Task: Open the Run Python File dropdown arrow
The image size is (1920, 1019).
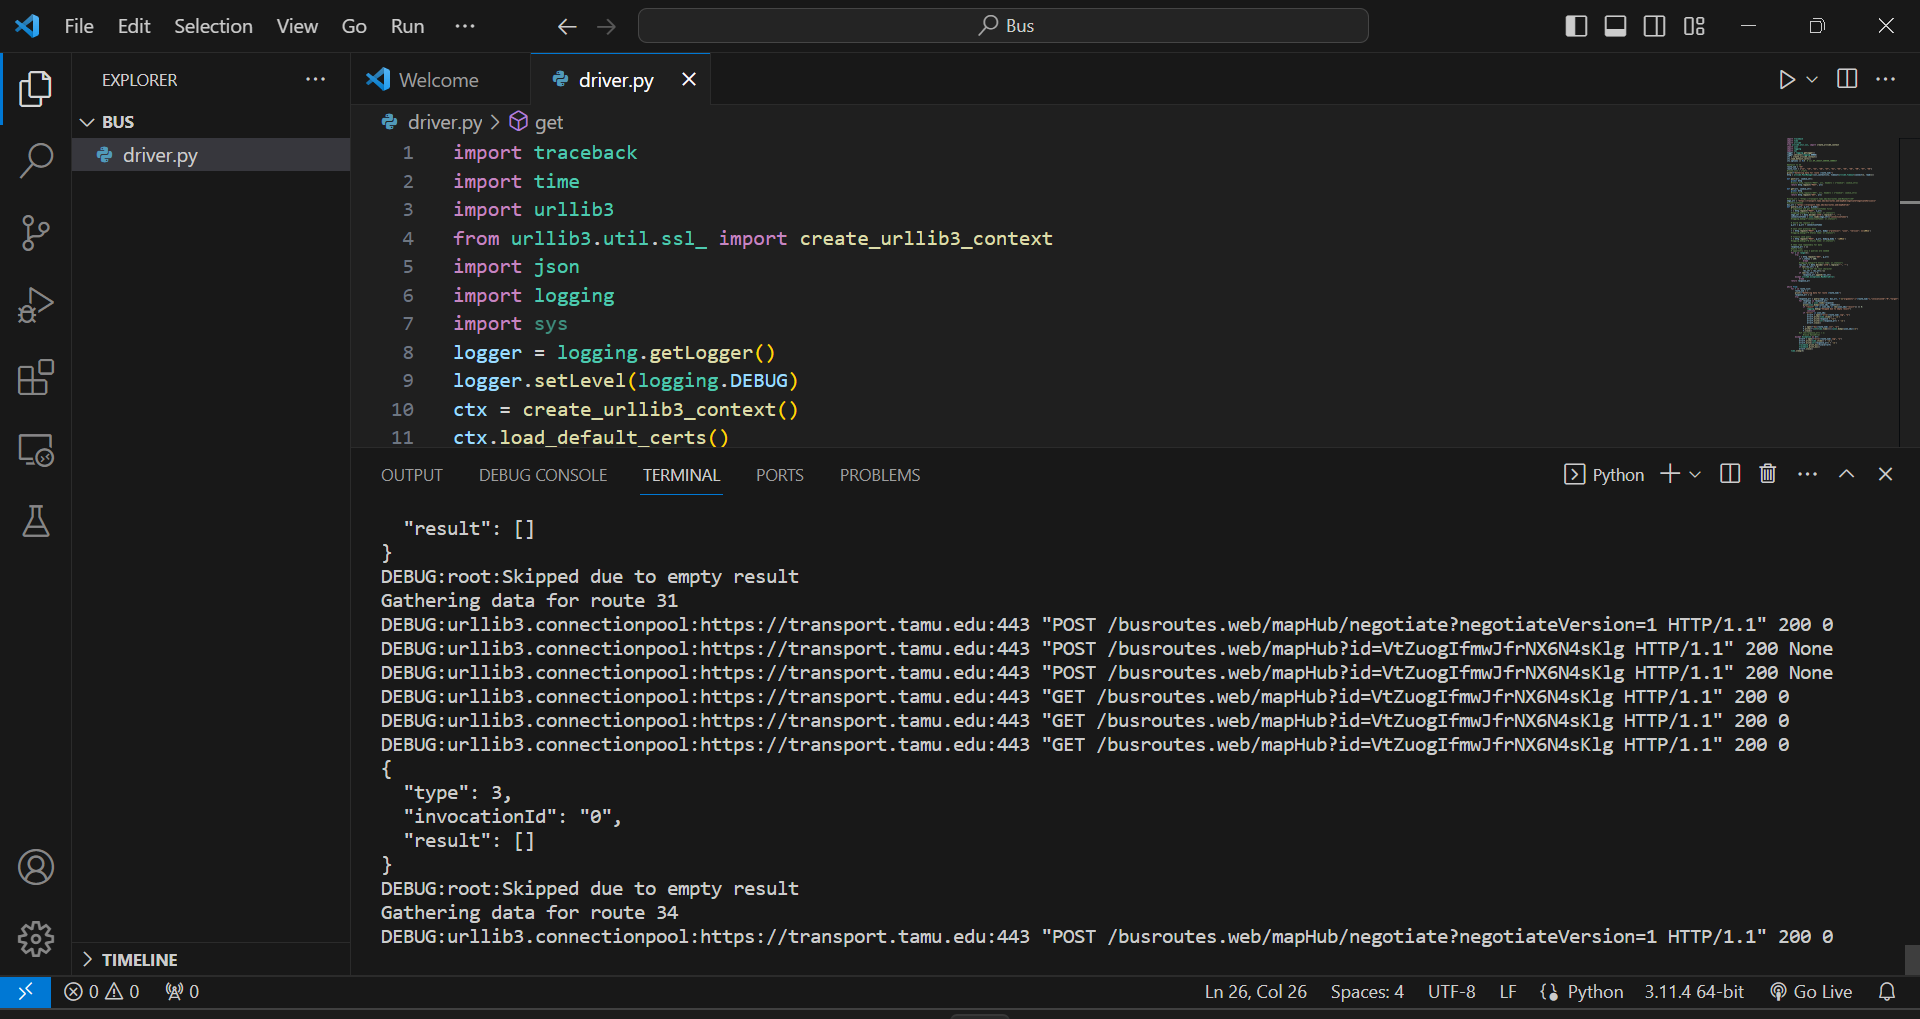Action: click(1812, 79)
